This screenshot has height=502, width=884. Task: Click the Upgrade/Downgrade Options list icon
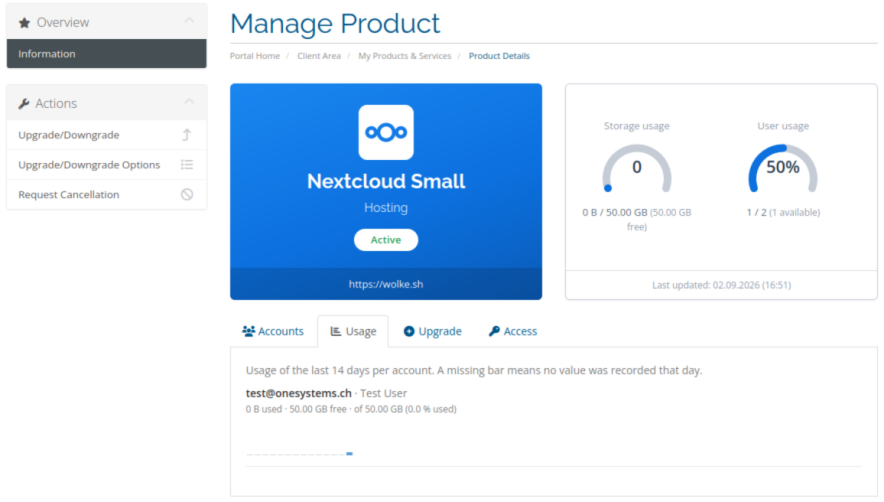click(187, 165)
